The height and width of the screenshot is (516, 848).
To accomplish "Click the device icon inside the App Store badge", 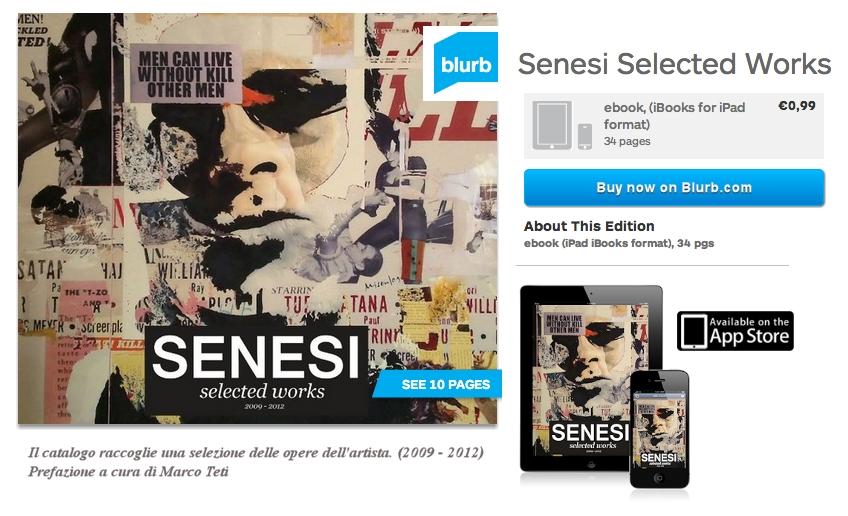I will (x=692, y=332).
